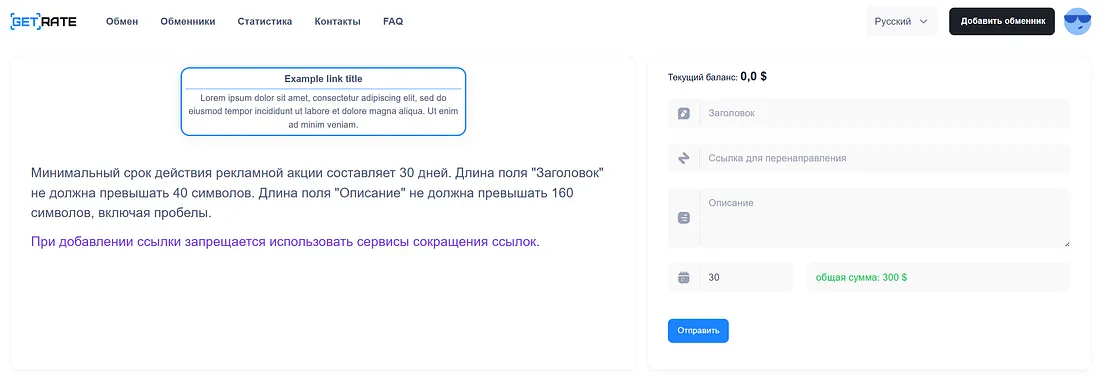Click the chevron arrow in language selector
Image resolution: width=1100 pixels, height=386 pixels.
(x=924, y=22)
